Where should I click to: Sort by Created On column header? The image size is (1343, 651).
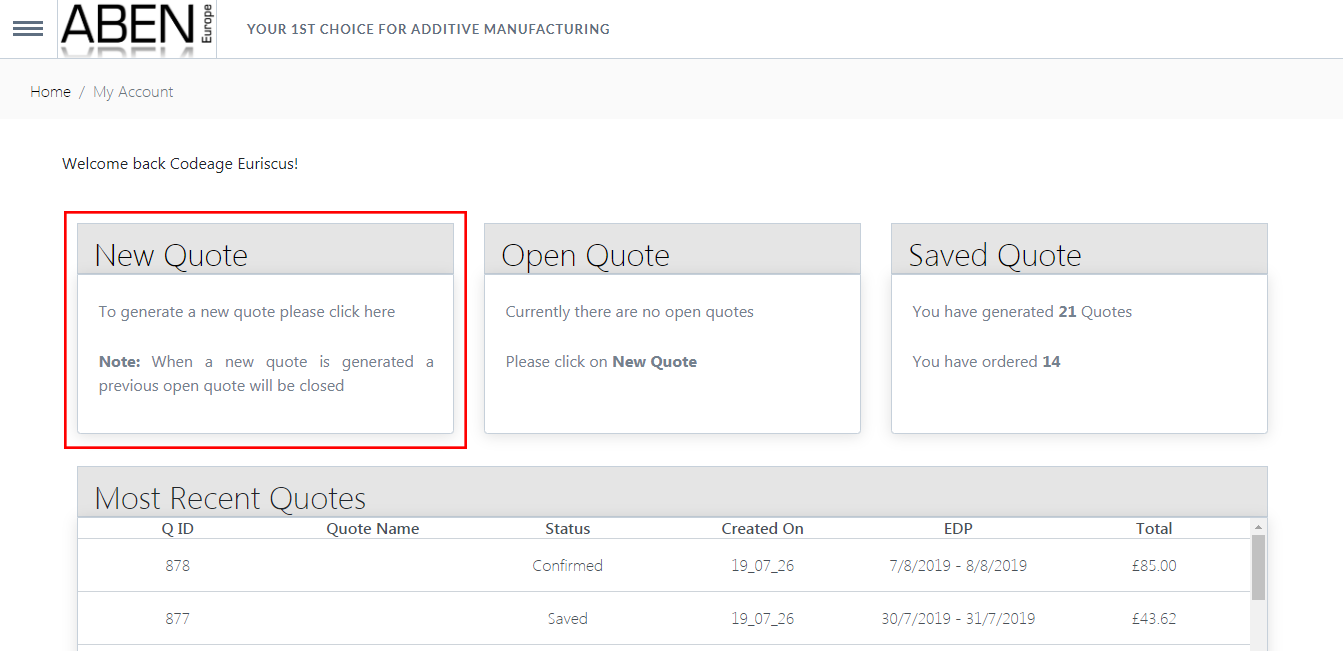(x=762, y=529)
